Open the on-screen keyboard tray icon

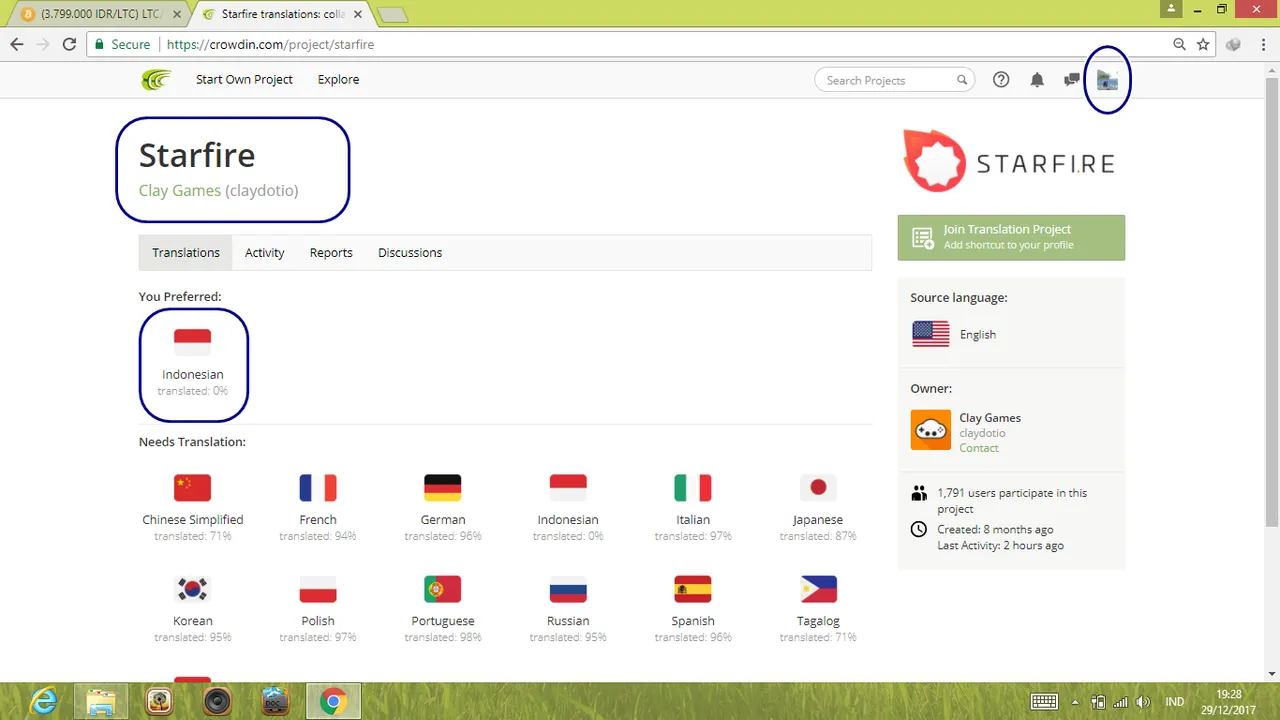tap(1044, 702)
